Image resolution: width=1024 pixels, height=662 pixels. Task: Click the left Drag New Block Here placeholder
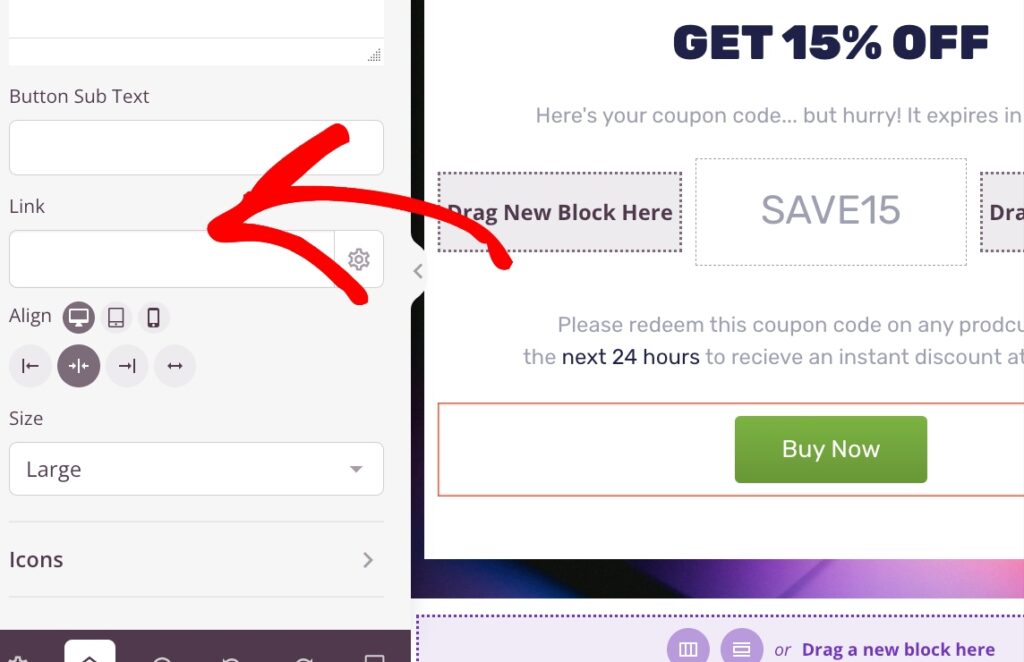tap(559, 212)
